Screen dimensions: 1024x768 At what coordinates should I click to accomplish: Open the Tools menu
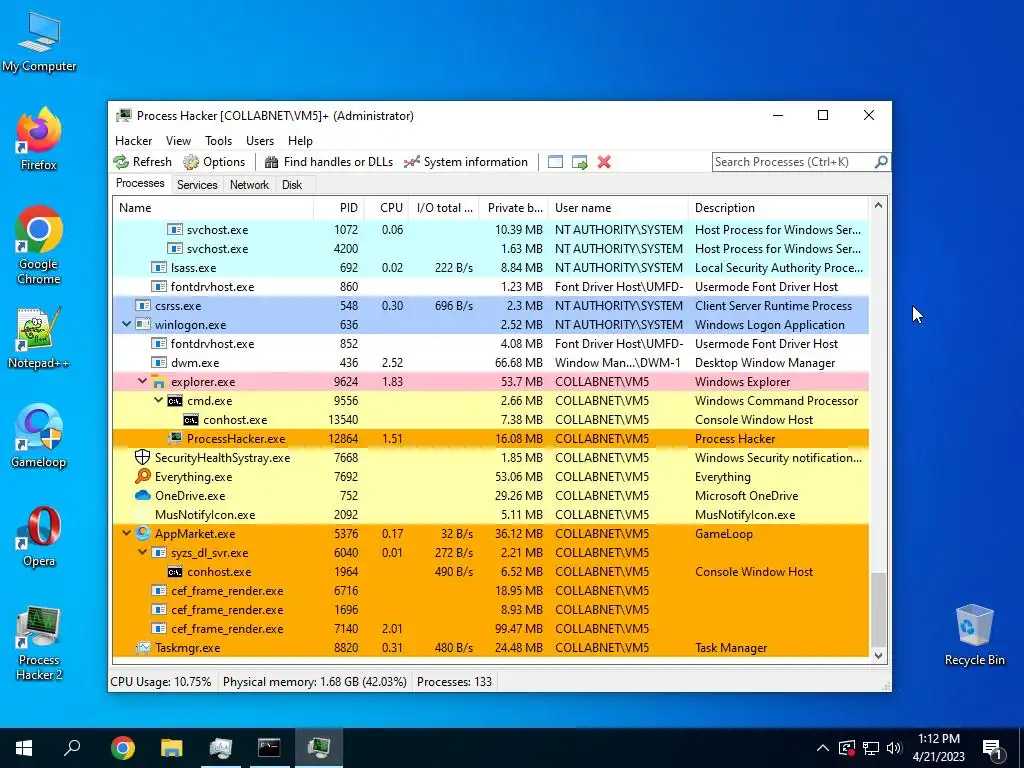coord(218,141)
